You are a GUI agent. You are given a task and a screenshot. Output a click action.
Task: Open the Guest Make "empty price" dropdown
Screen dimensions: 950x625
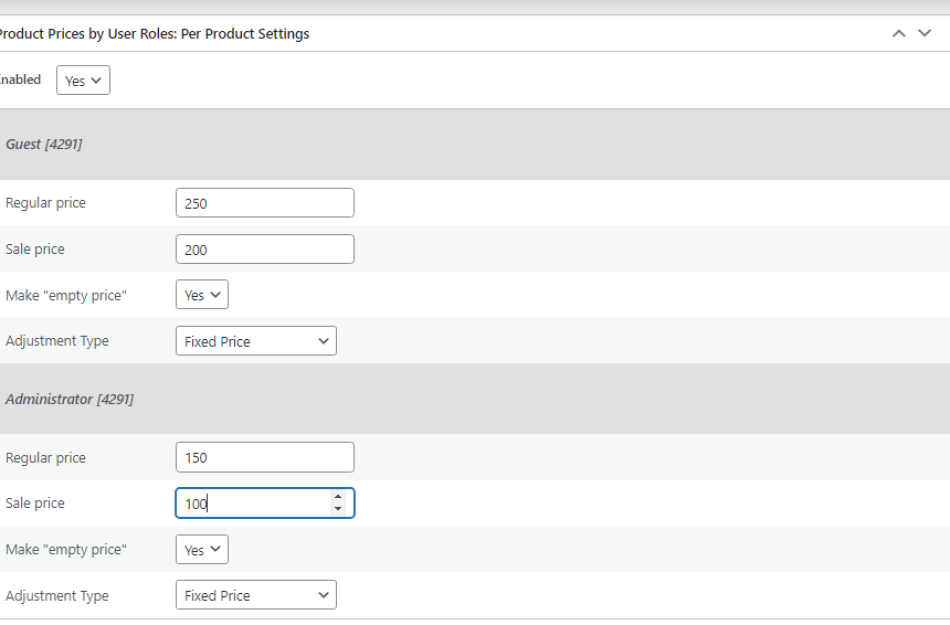[x=202, y=294]
